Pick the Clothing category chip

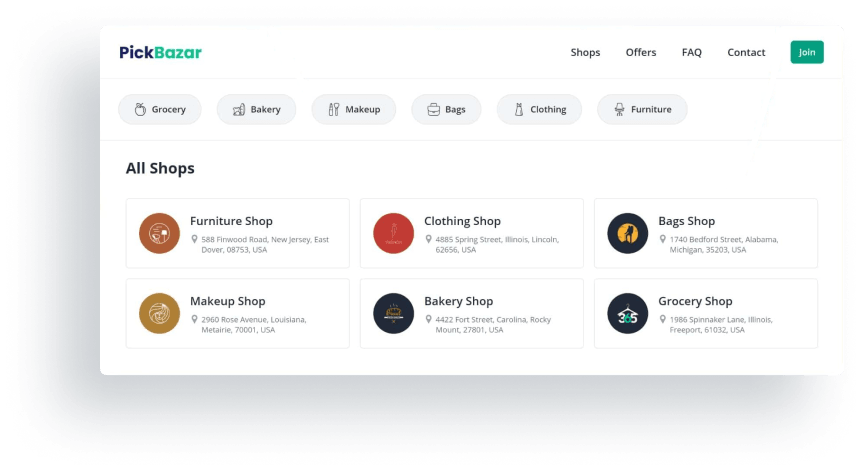coord(539,109)
